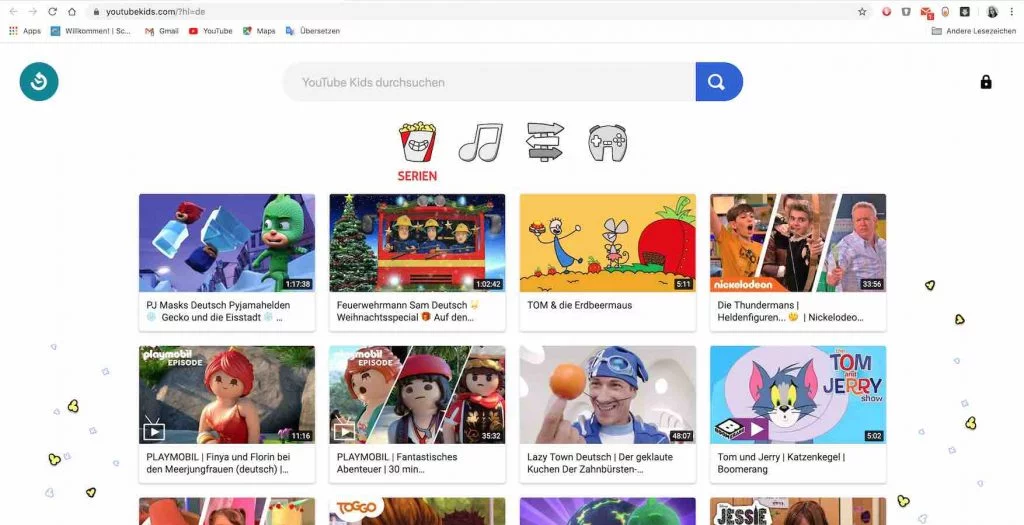Screen dimensions: 1024x525
Task: Click the Gmail mail checker extension icon
Action: tap(926, 12)
